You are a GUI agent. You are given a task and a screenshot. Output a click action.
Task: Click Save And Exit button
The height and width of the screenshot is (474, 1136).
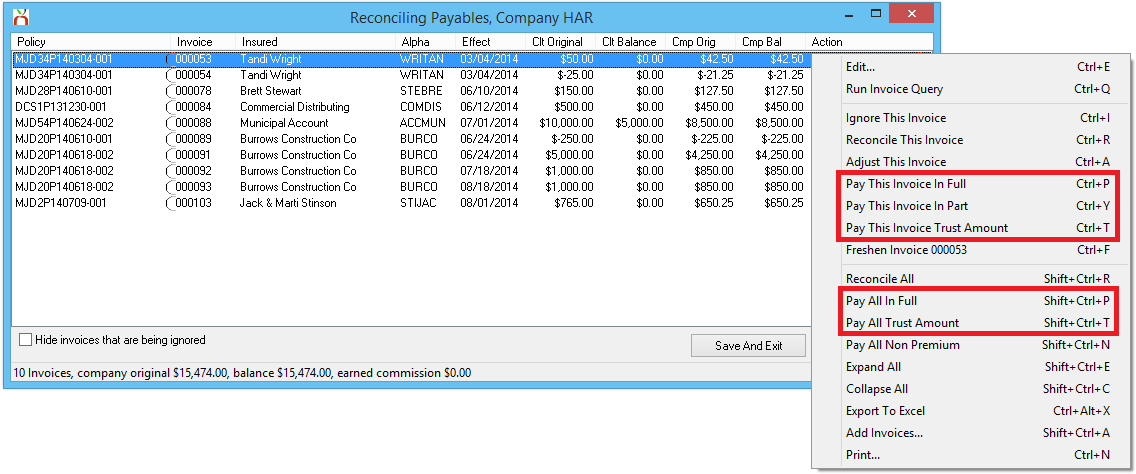pyautogui.click(x=748, y=346)
